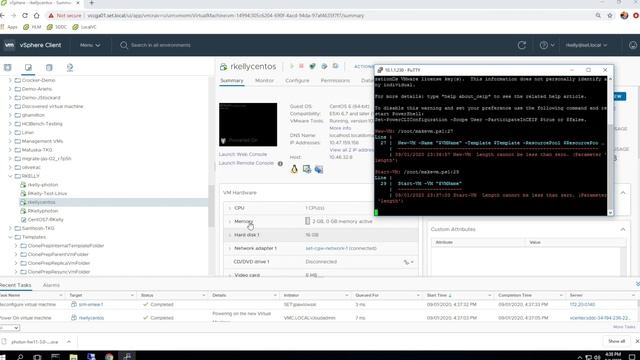The image size is (640, 360).
Task: Expand the CPU hardware row
Action: click(x=229, y=208)
